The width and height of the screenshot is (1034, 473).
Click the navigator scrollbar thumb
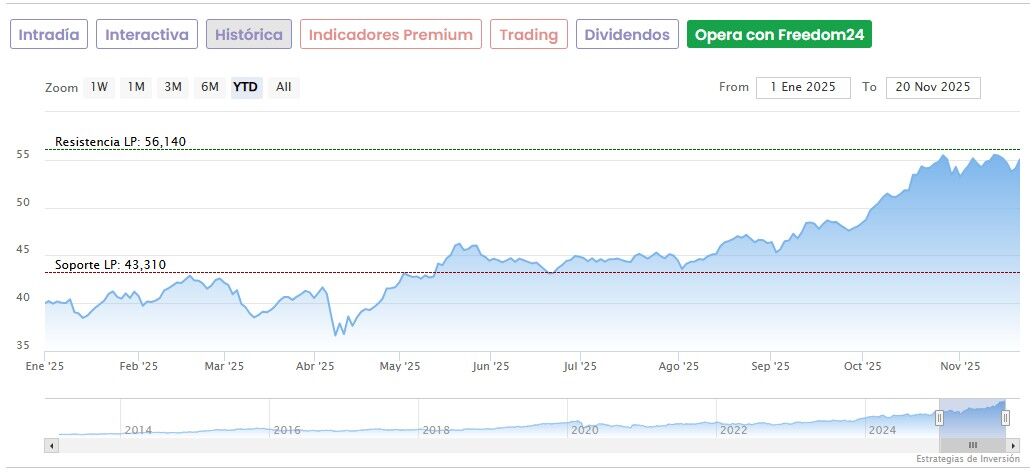pos(972,444)
